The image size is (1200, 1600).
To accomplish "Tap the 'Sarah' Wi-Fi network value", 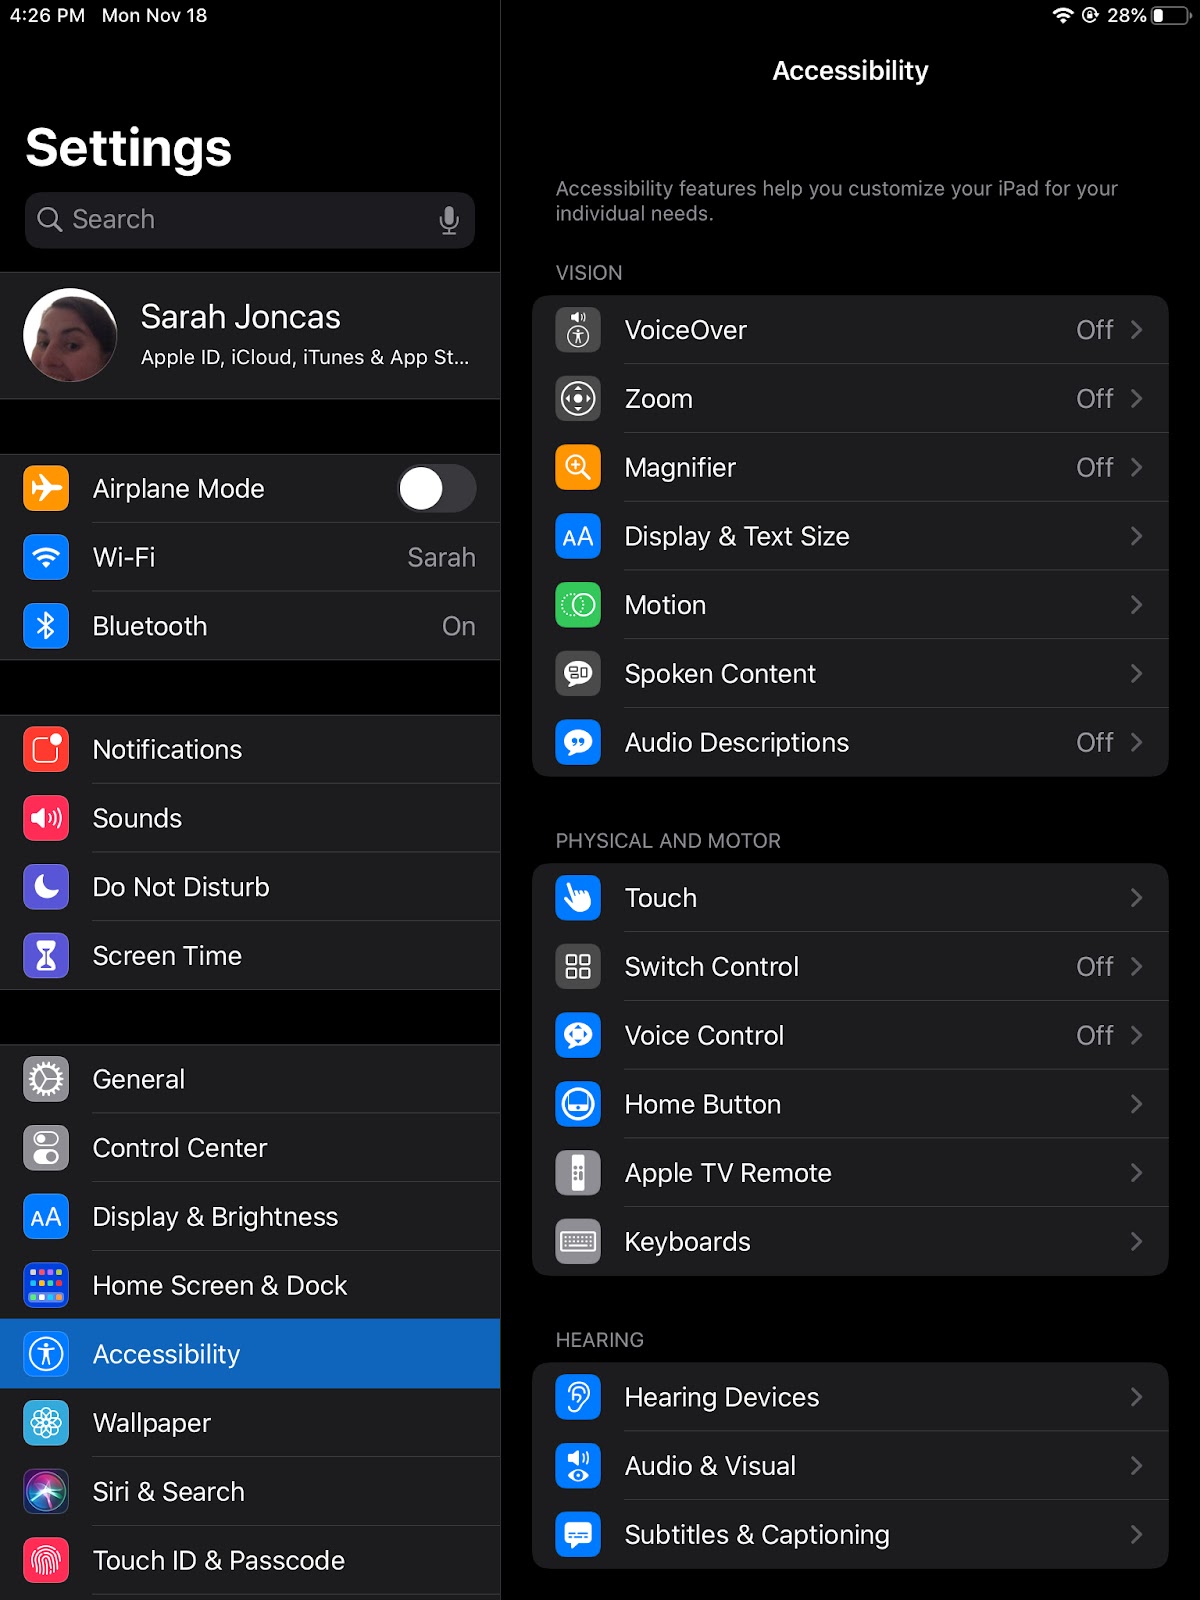I will click(x=441, y=557).
